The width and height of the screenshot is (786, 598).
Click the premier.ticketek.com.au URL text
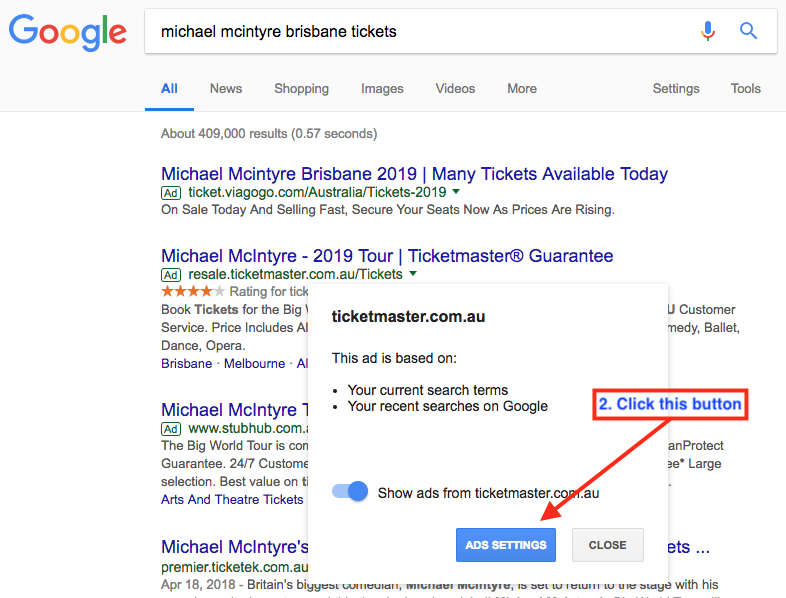pyautogui.click(x=235, y=567)
